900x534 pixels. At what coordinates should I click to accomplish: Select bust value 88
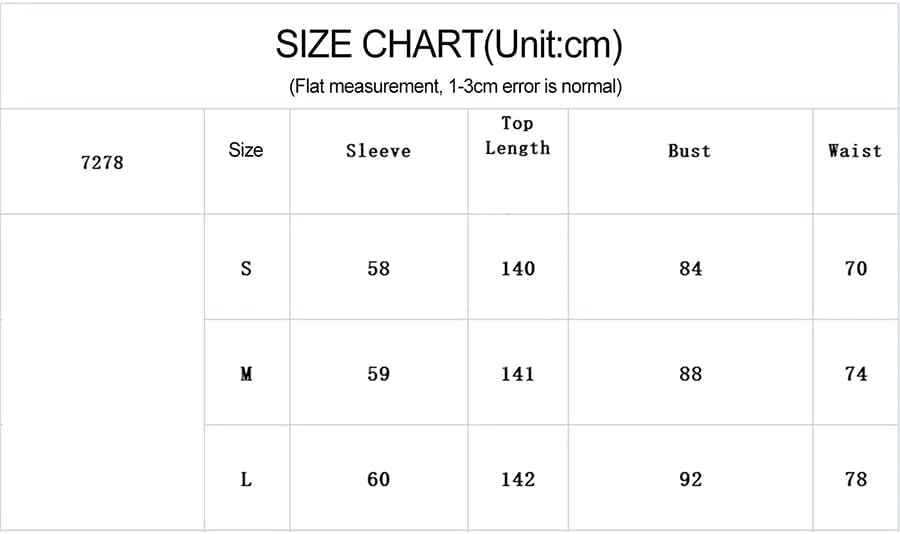click(691, 374)
